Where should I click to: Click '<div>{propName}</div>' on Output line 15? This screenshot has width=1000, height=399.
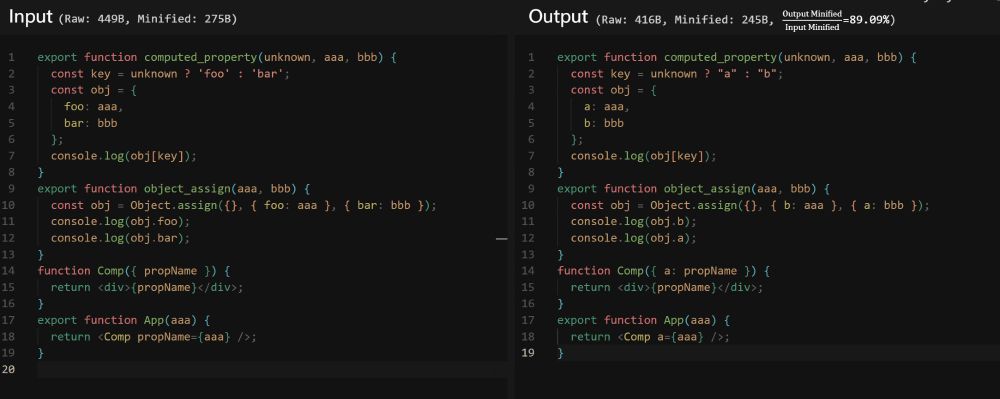pos(687,287)
